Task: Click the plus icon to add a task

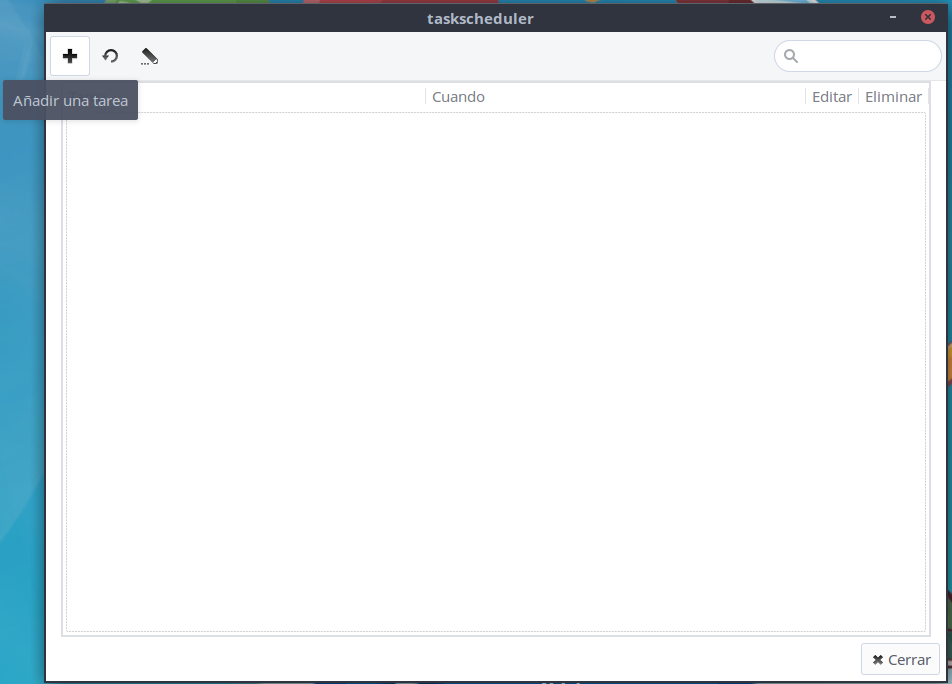Action: click(70, 56)
